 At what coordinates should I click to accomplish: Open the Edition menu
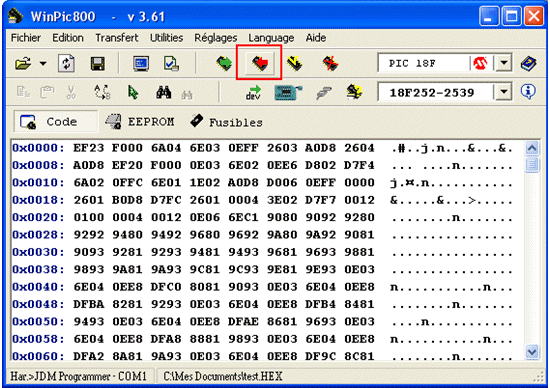pyautogui.click(x=68, y=38)
